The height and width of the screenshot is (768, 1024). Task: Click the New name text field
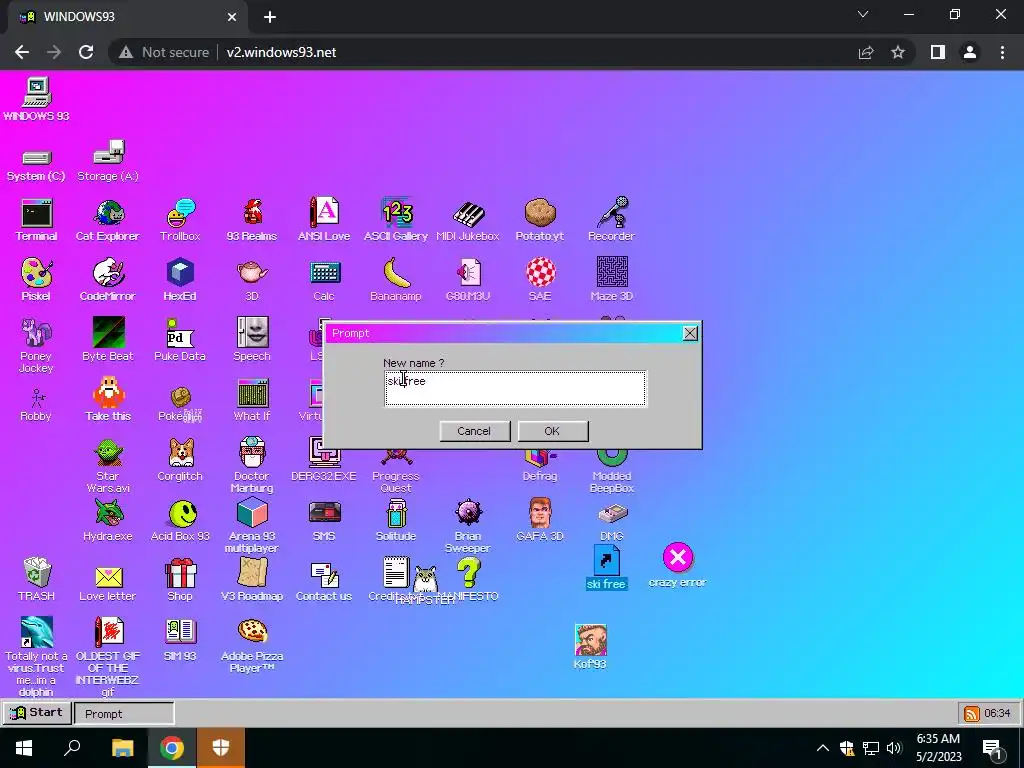[x=515, y=389]
